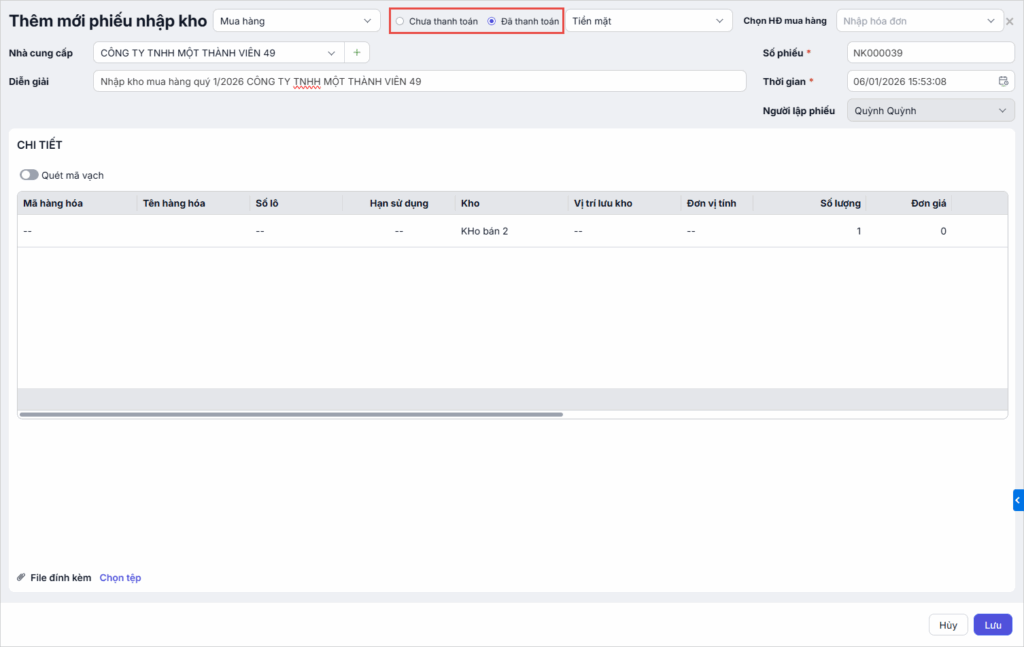The image size is (1024, 647).
Task: Open the calendar icon in Thời gian field
Action: click(x=1003, y=82)
